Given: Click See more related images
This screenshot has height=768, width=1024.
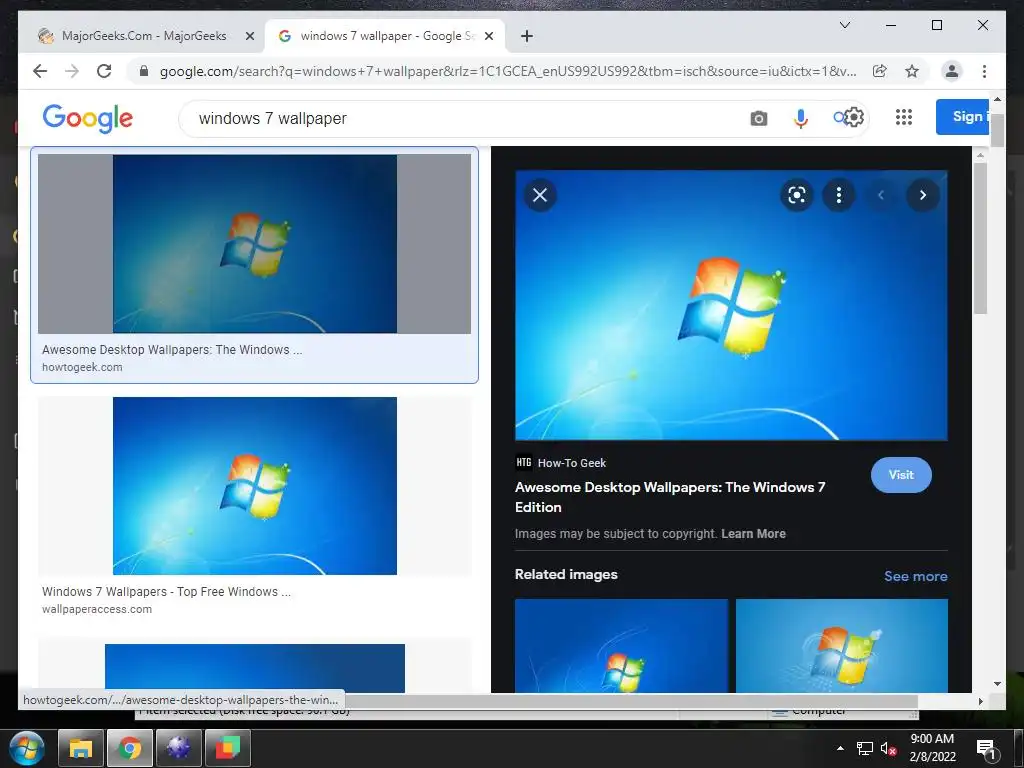Looking at the screenshot, I should [x=916, y=576].
